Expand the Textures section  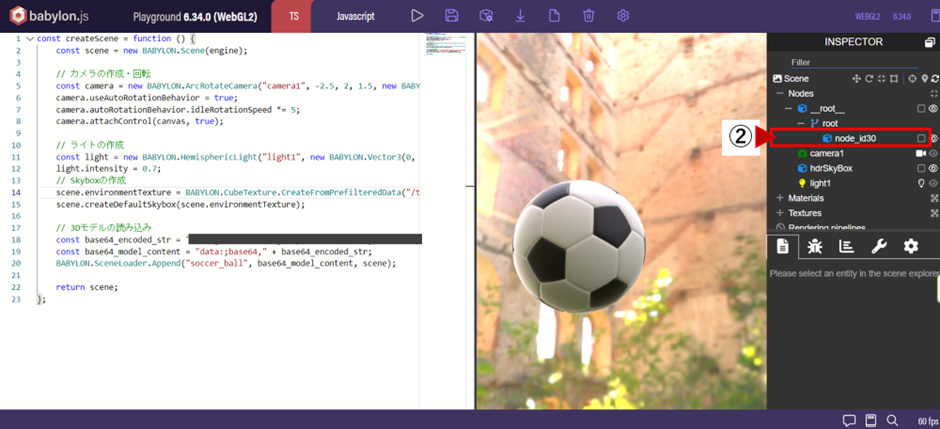pos(780,213)
